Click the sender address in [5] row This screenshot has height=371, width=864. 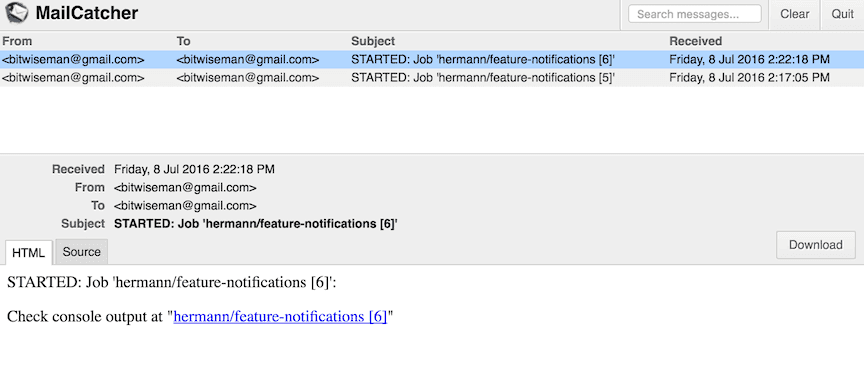[x=73, y=78]
